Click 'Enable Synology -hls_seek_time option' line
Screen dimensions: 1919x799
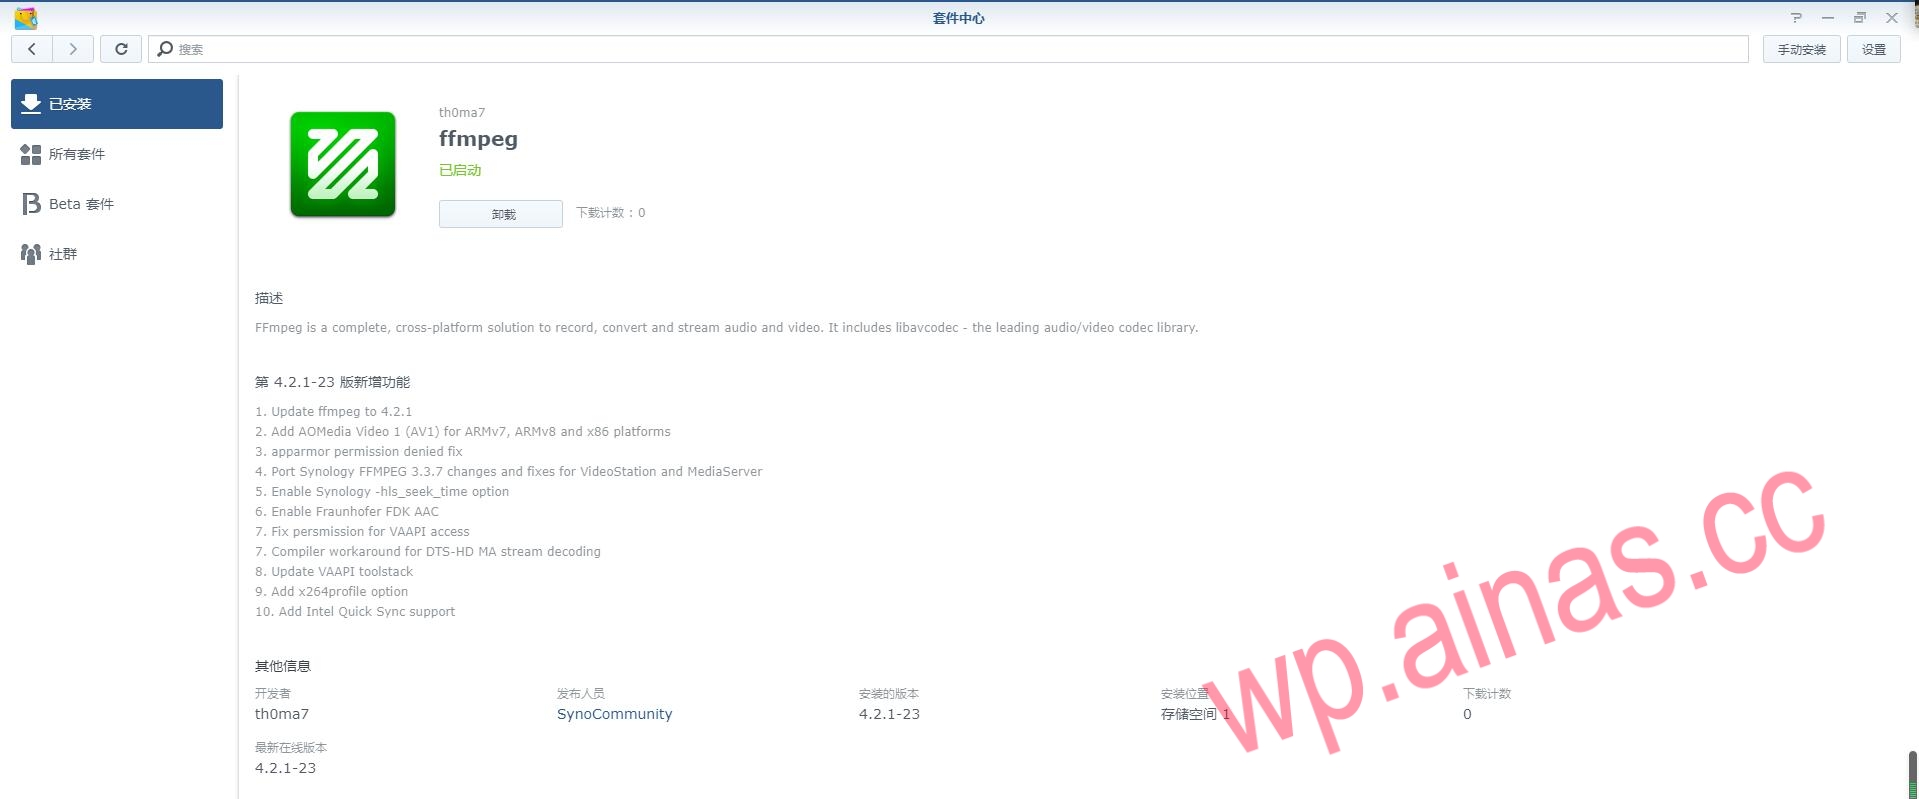[382, 492]
